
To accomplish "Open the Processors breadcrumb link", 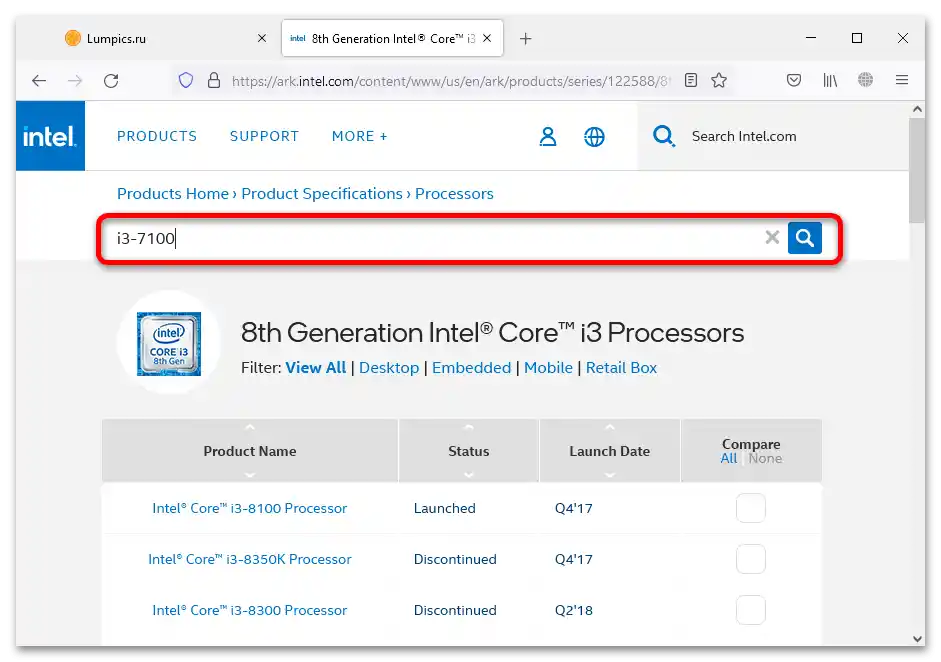I will point(454,194).
